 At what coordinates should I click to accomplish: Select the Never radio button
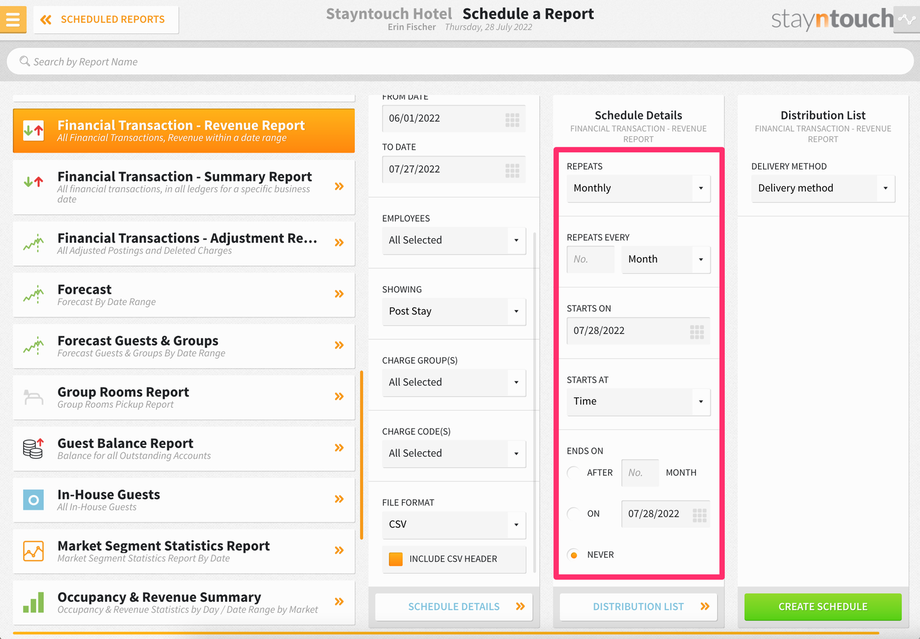573,555
